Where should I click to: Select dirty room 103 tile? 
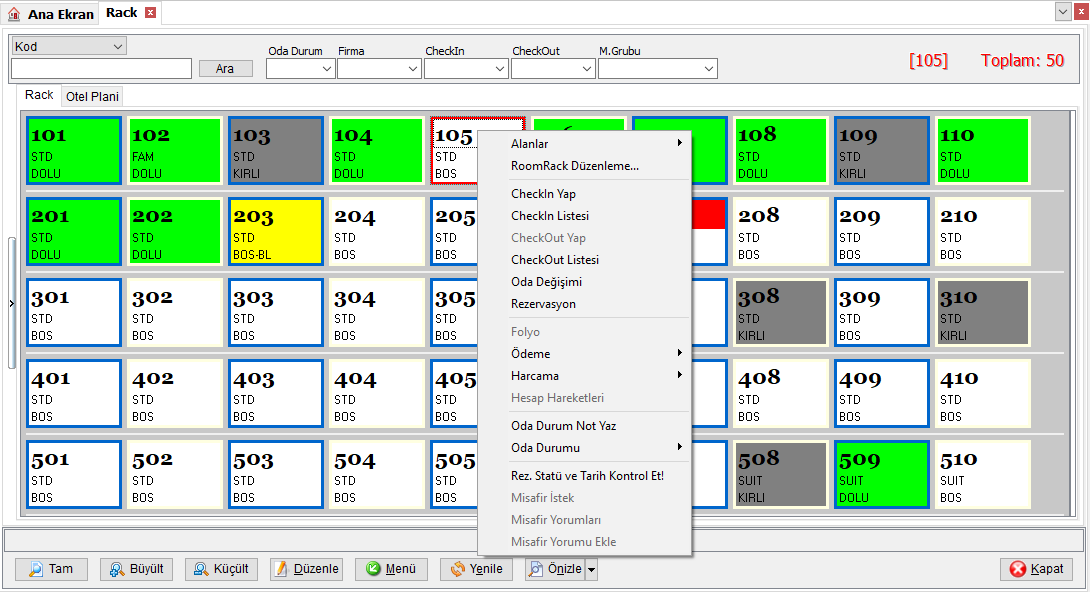tap(276, 151)
